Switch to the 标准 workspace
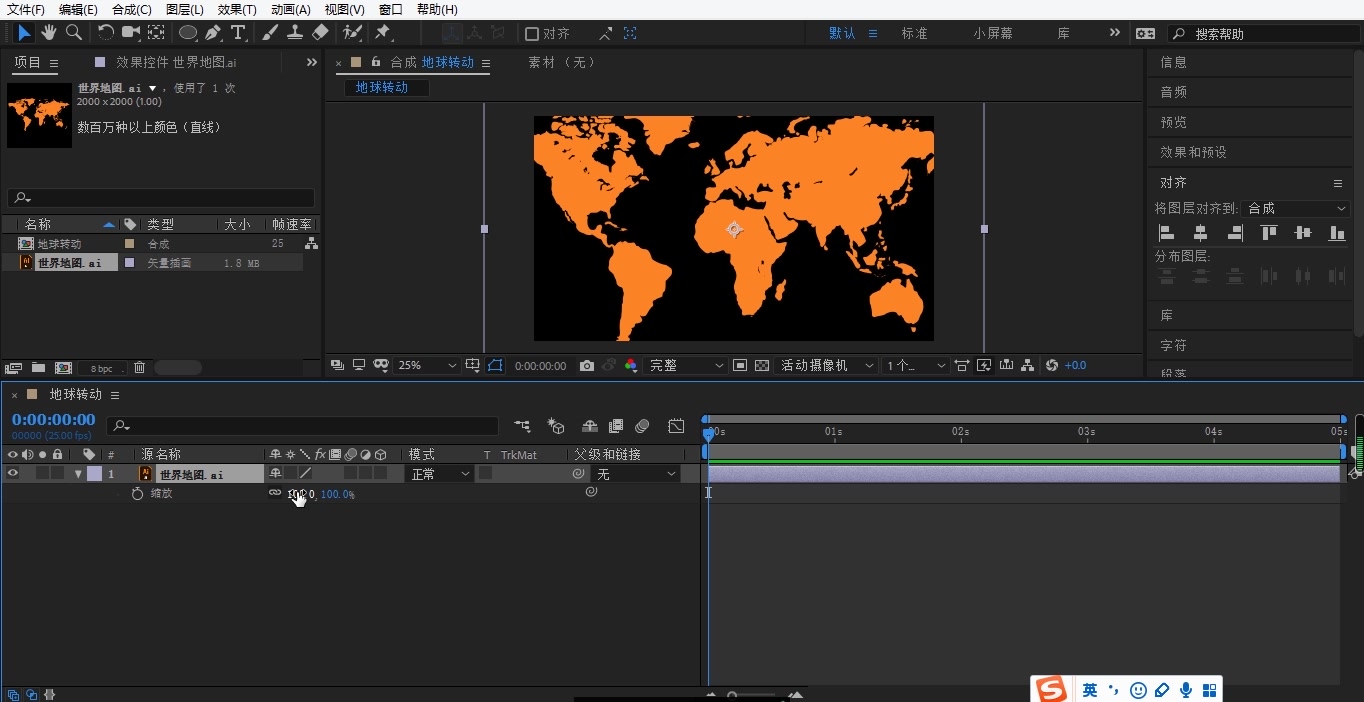 point(914,33)
